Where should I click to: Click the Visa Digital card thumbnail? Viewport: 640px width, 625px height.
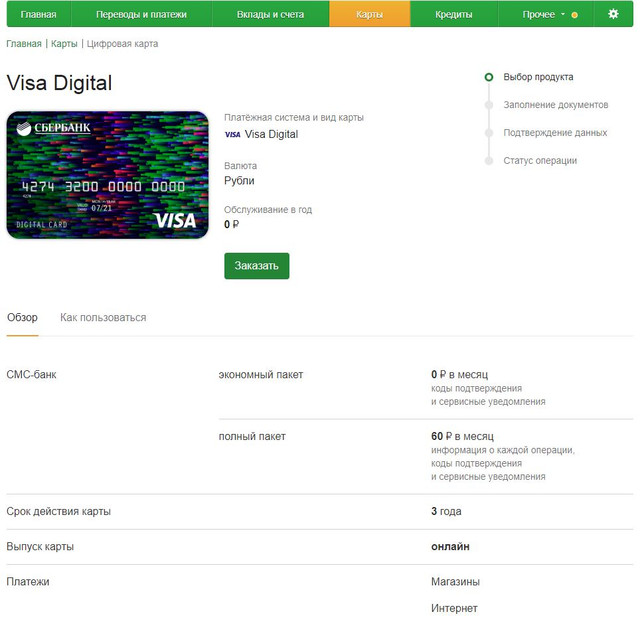107,175
